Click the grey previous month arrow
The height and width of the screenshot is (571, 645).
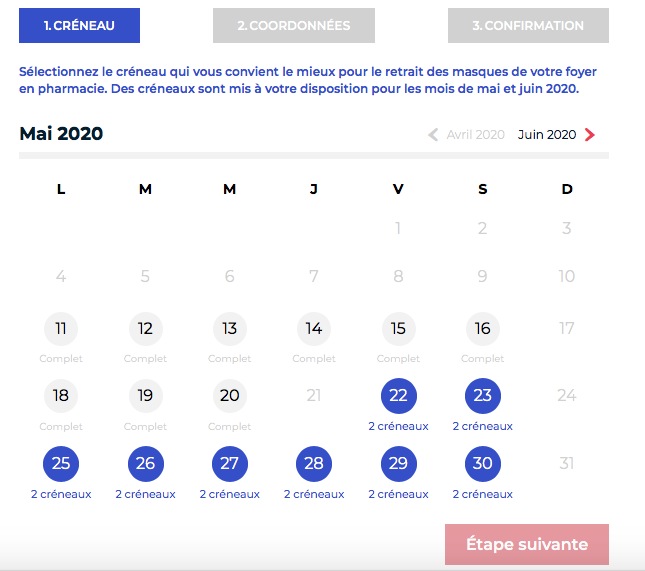(x=433, y=135)
